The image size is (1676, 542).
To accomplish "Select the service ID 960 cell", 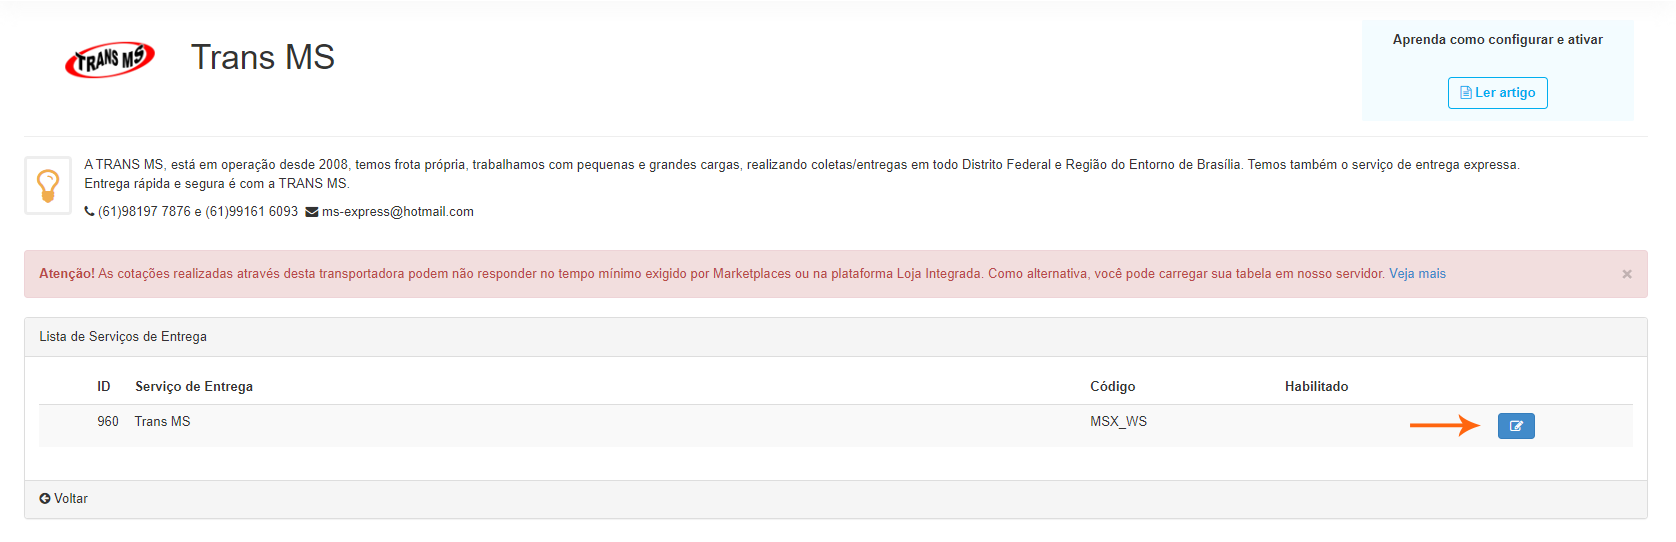I will pyautogui.click(x=108, y=422).
